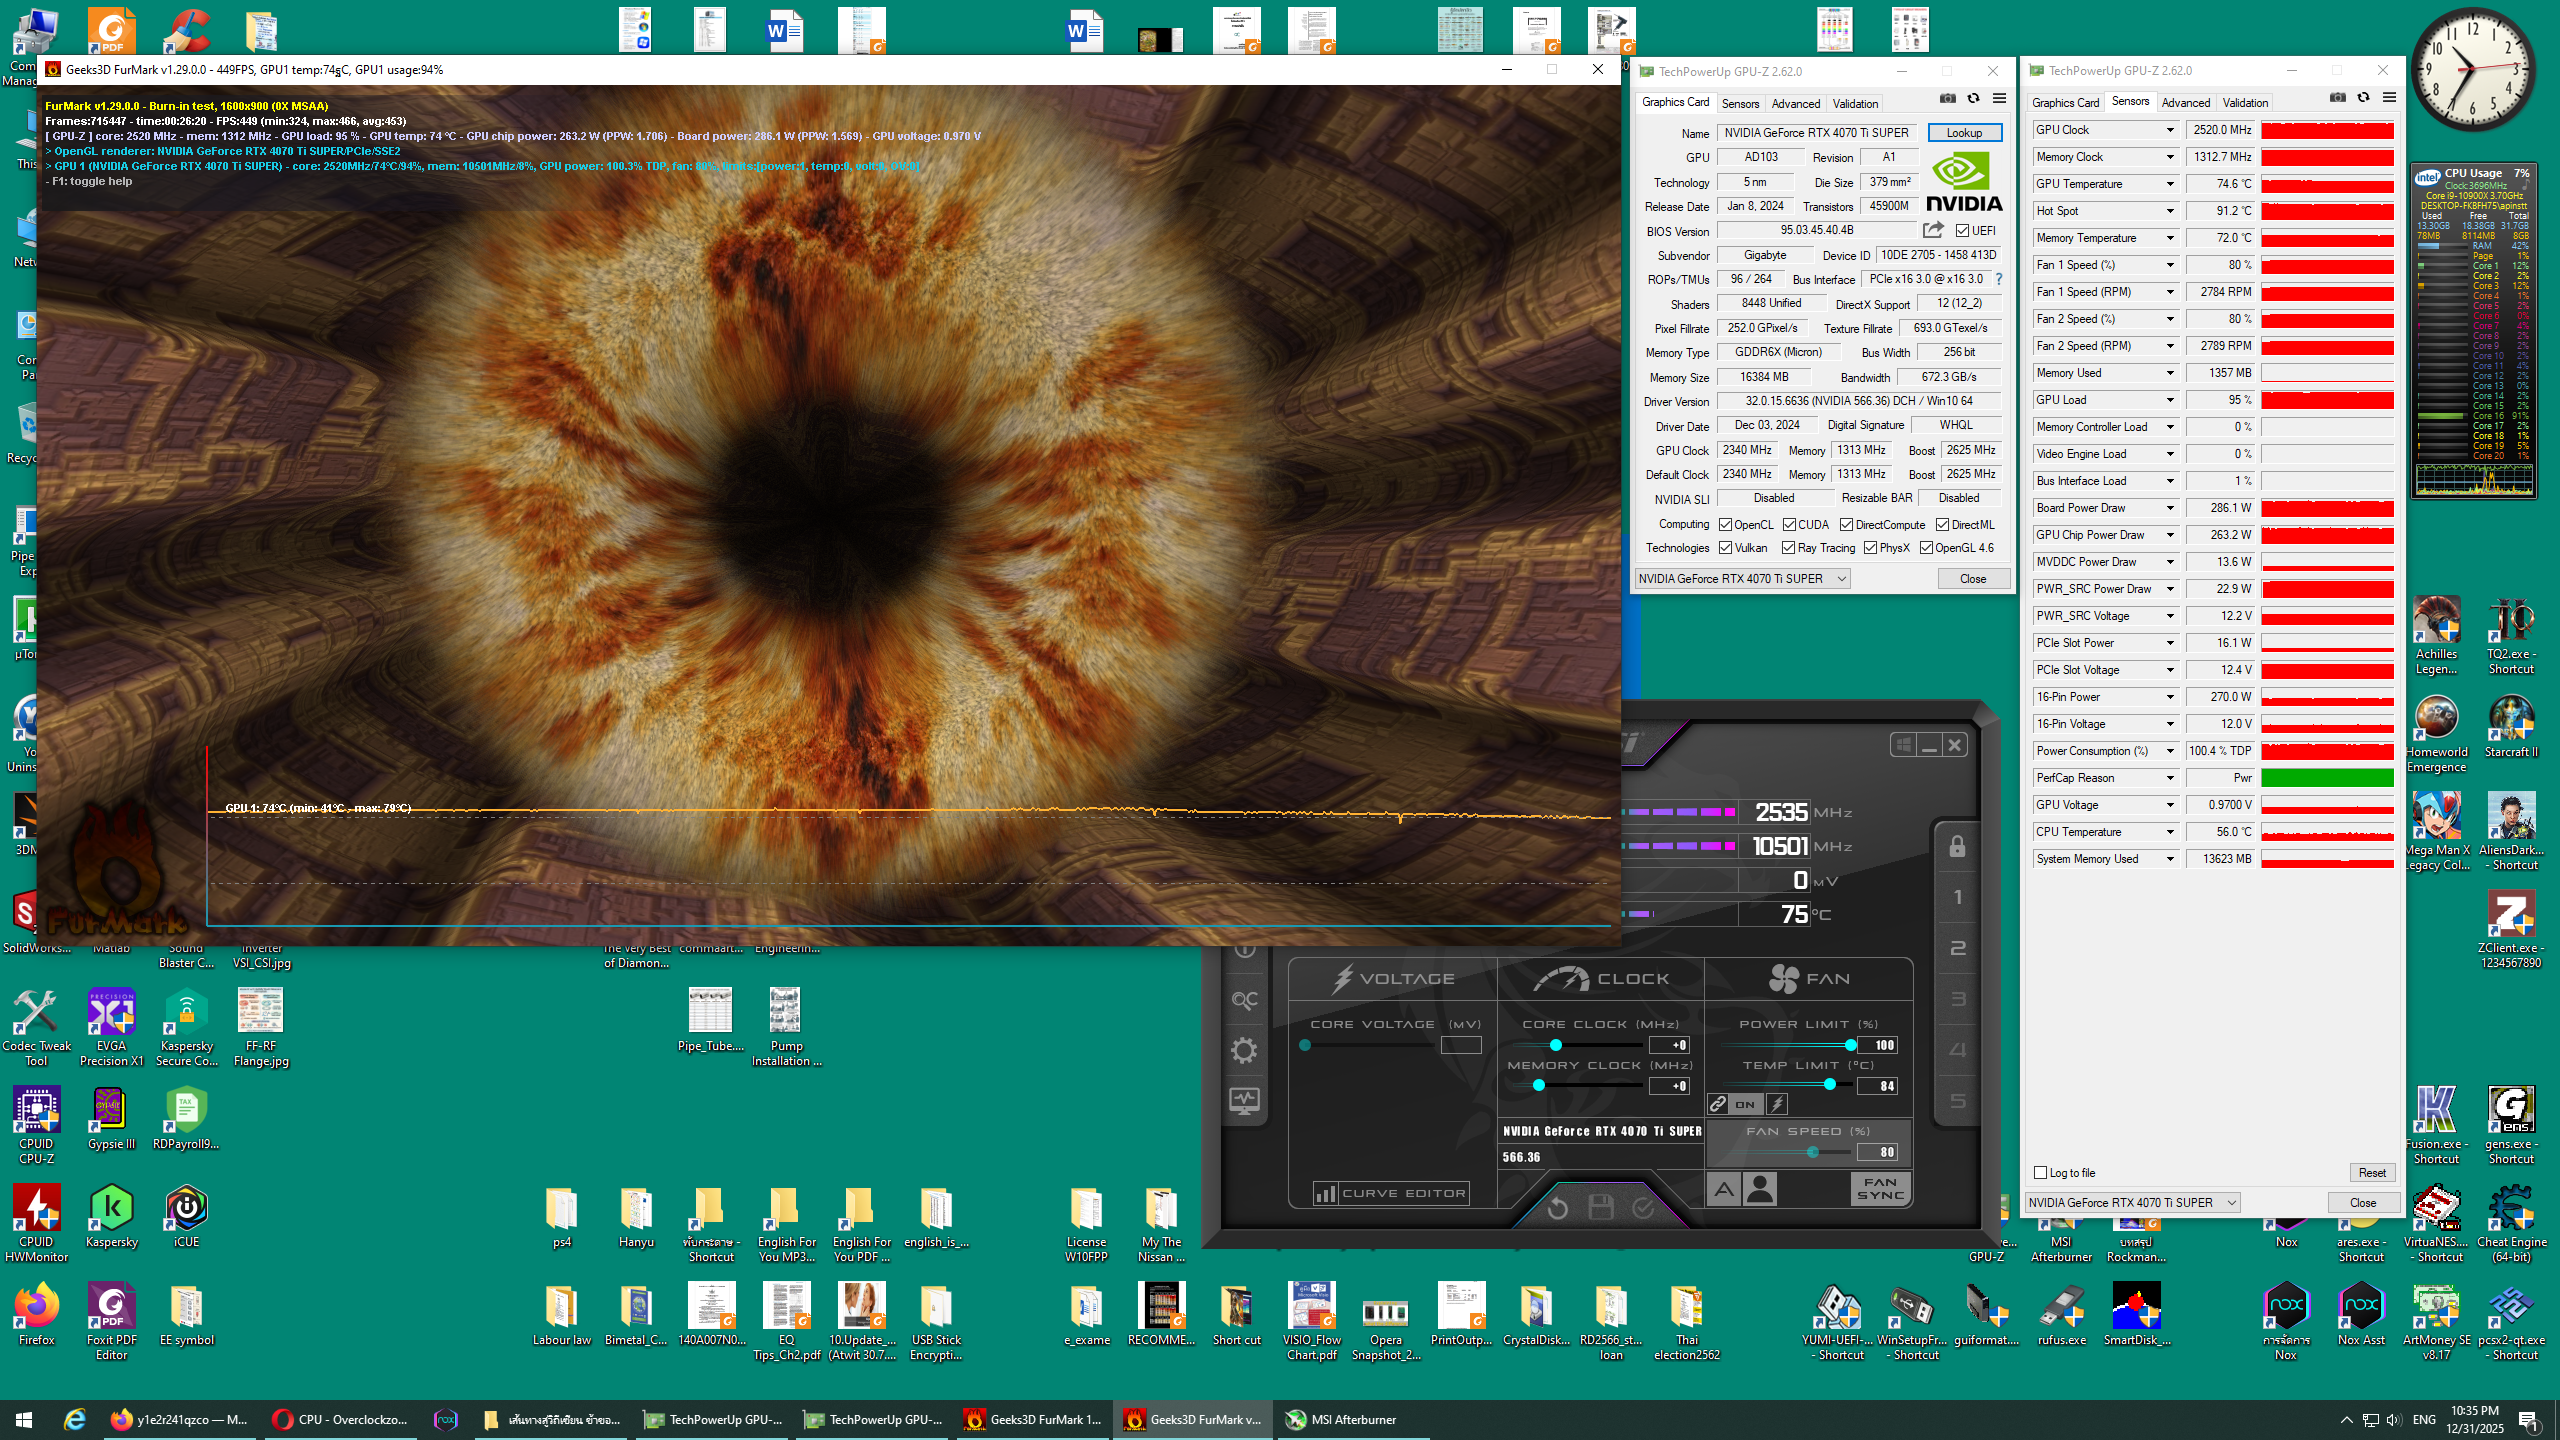Image resolution: width=2560 pixels, height=1440 pixels.
Task: Toggle the UEFI checkbox in GPU-Z
Action: (x=1962, y=231)
